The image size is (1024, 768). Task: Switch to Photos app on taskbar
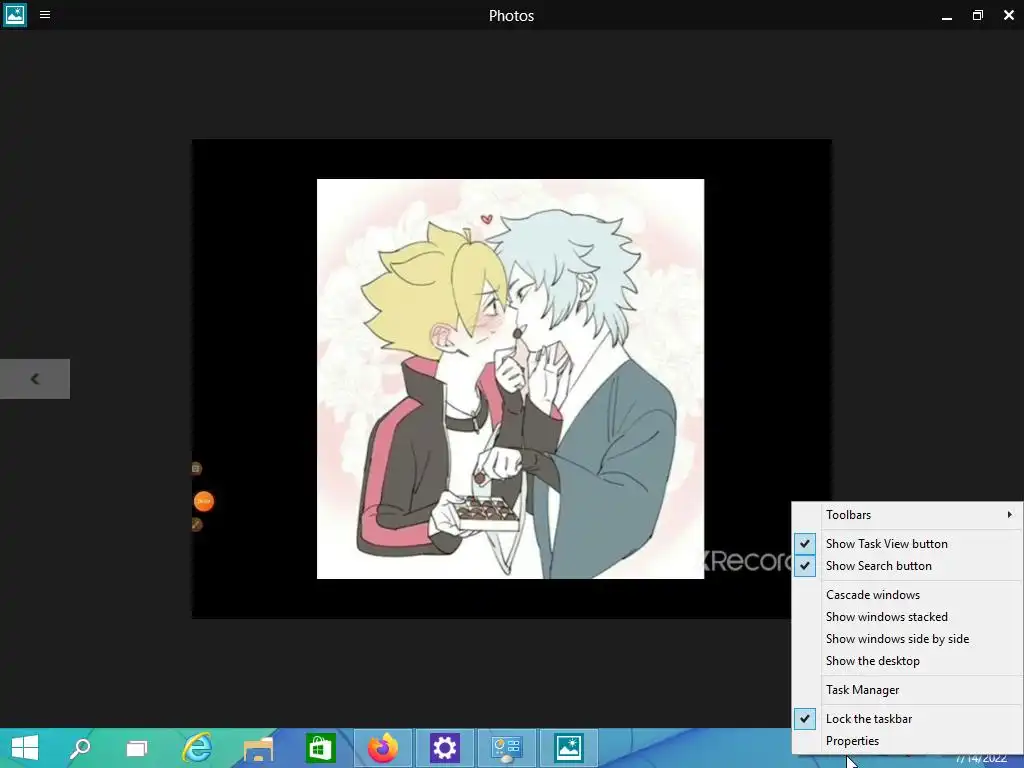pyautogui.click(x=569, y=748)
